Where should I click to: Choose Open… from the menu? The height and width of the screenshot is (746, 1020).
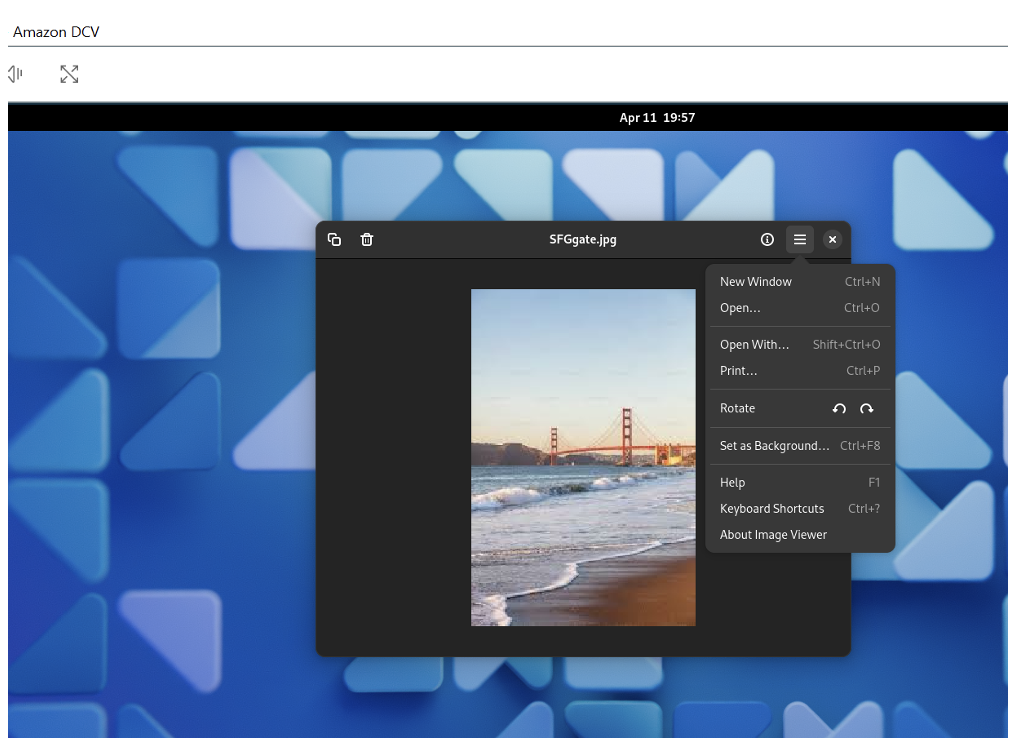(740, 308)
